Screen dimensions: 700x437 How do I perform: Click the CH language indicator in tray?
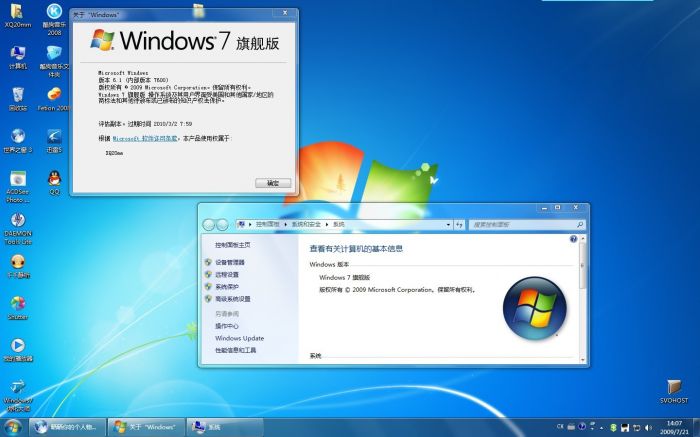coord(560,427)
